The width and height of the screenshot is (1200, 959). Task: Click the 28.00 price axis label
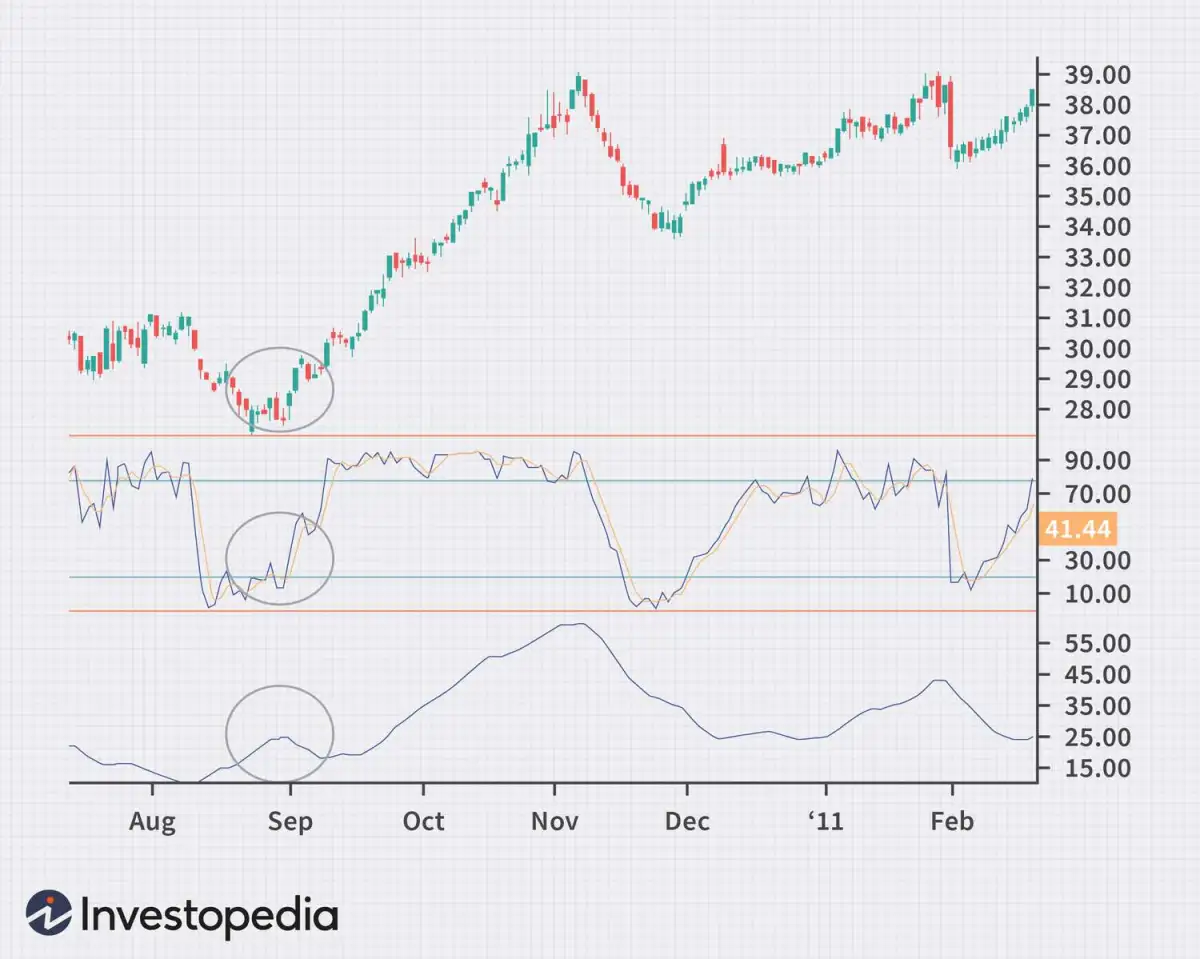(x=1097, y=410)
